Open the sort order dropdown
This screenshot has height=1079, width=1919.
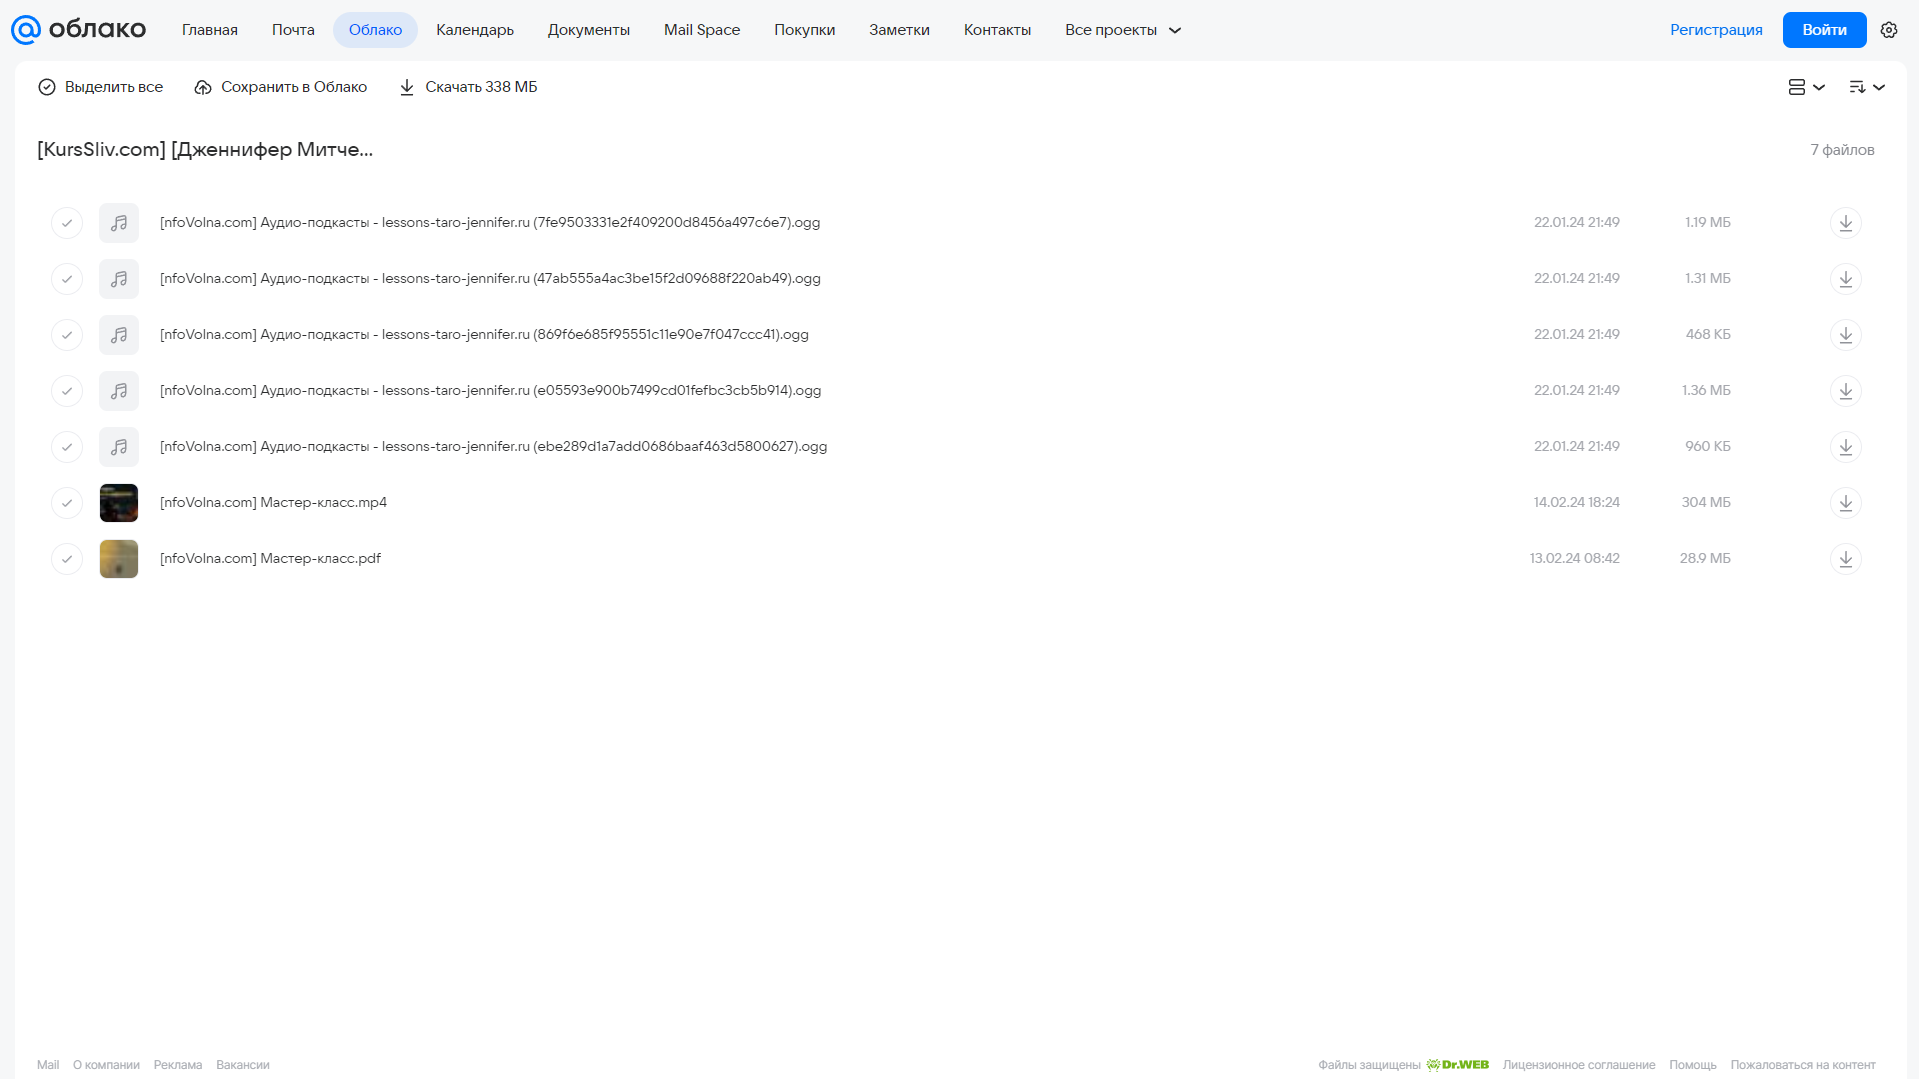tap(1866, 87)
